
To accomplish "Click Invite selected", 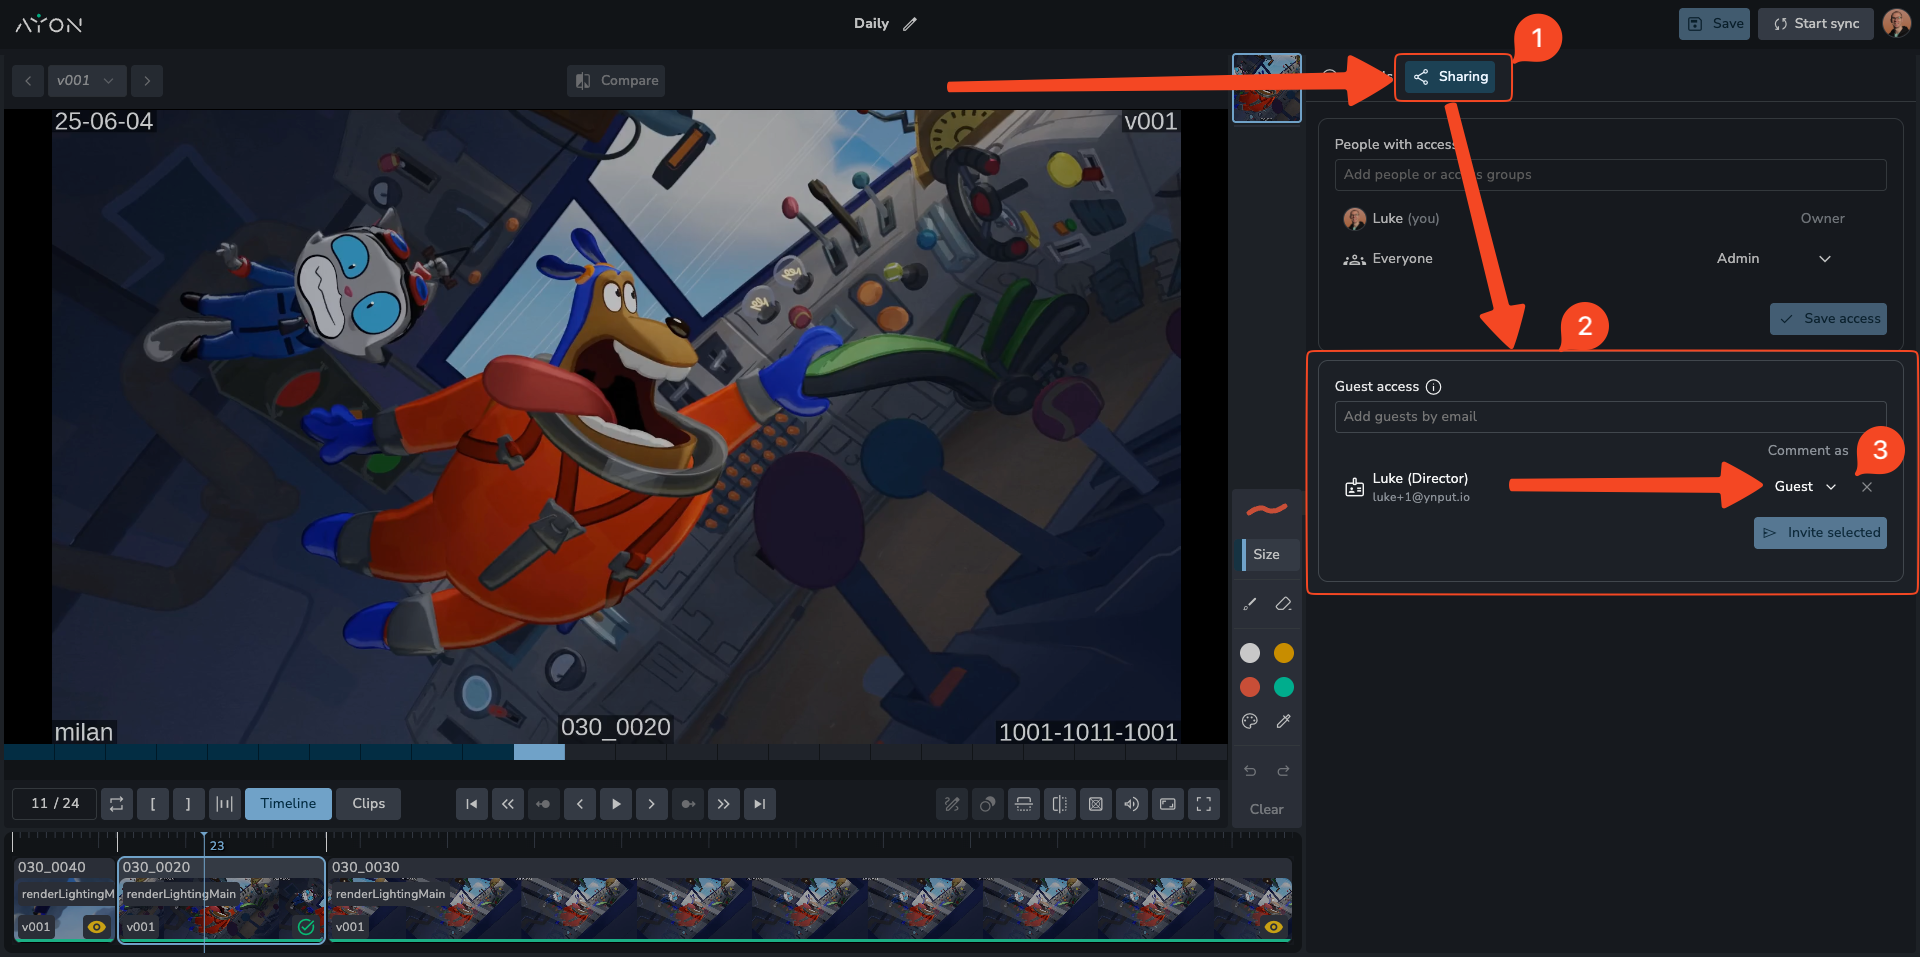I will tap(1820, 533).
